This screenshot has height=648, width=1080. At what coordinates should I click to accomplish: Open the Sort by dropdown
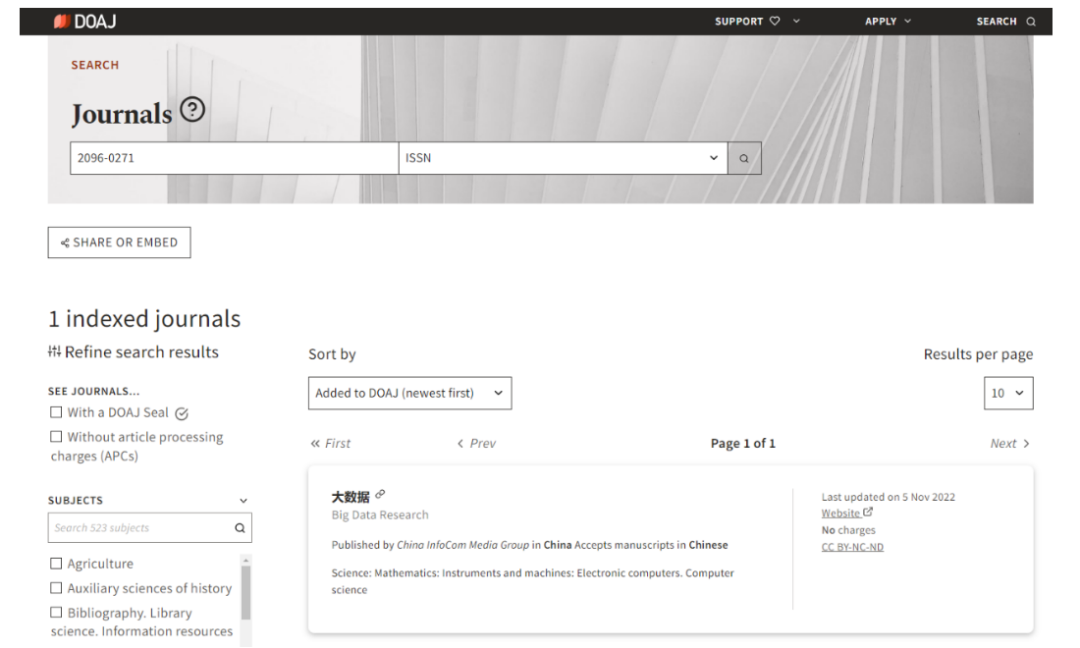[410, 393]
